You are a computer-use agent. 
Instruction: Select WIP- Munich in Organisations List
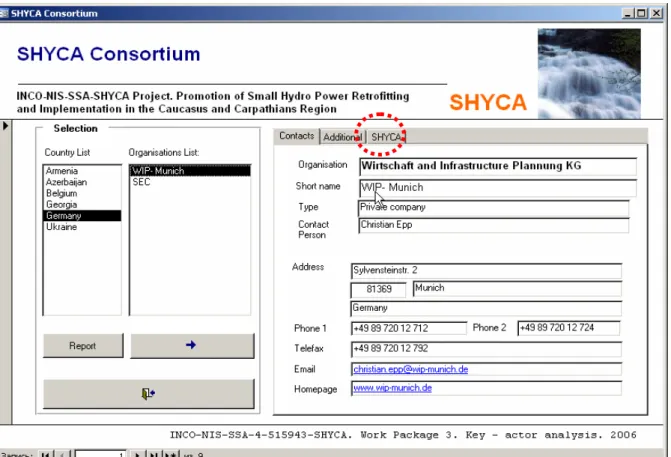pyautogui.click(x=190, y=171)
